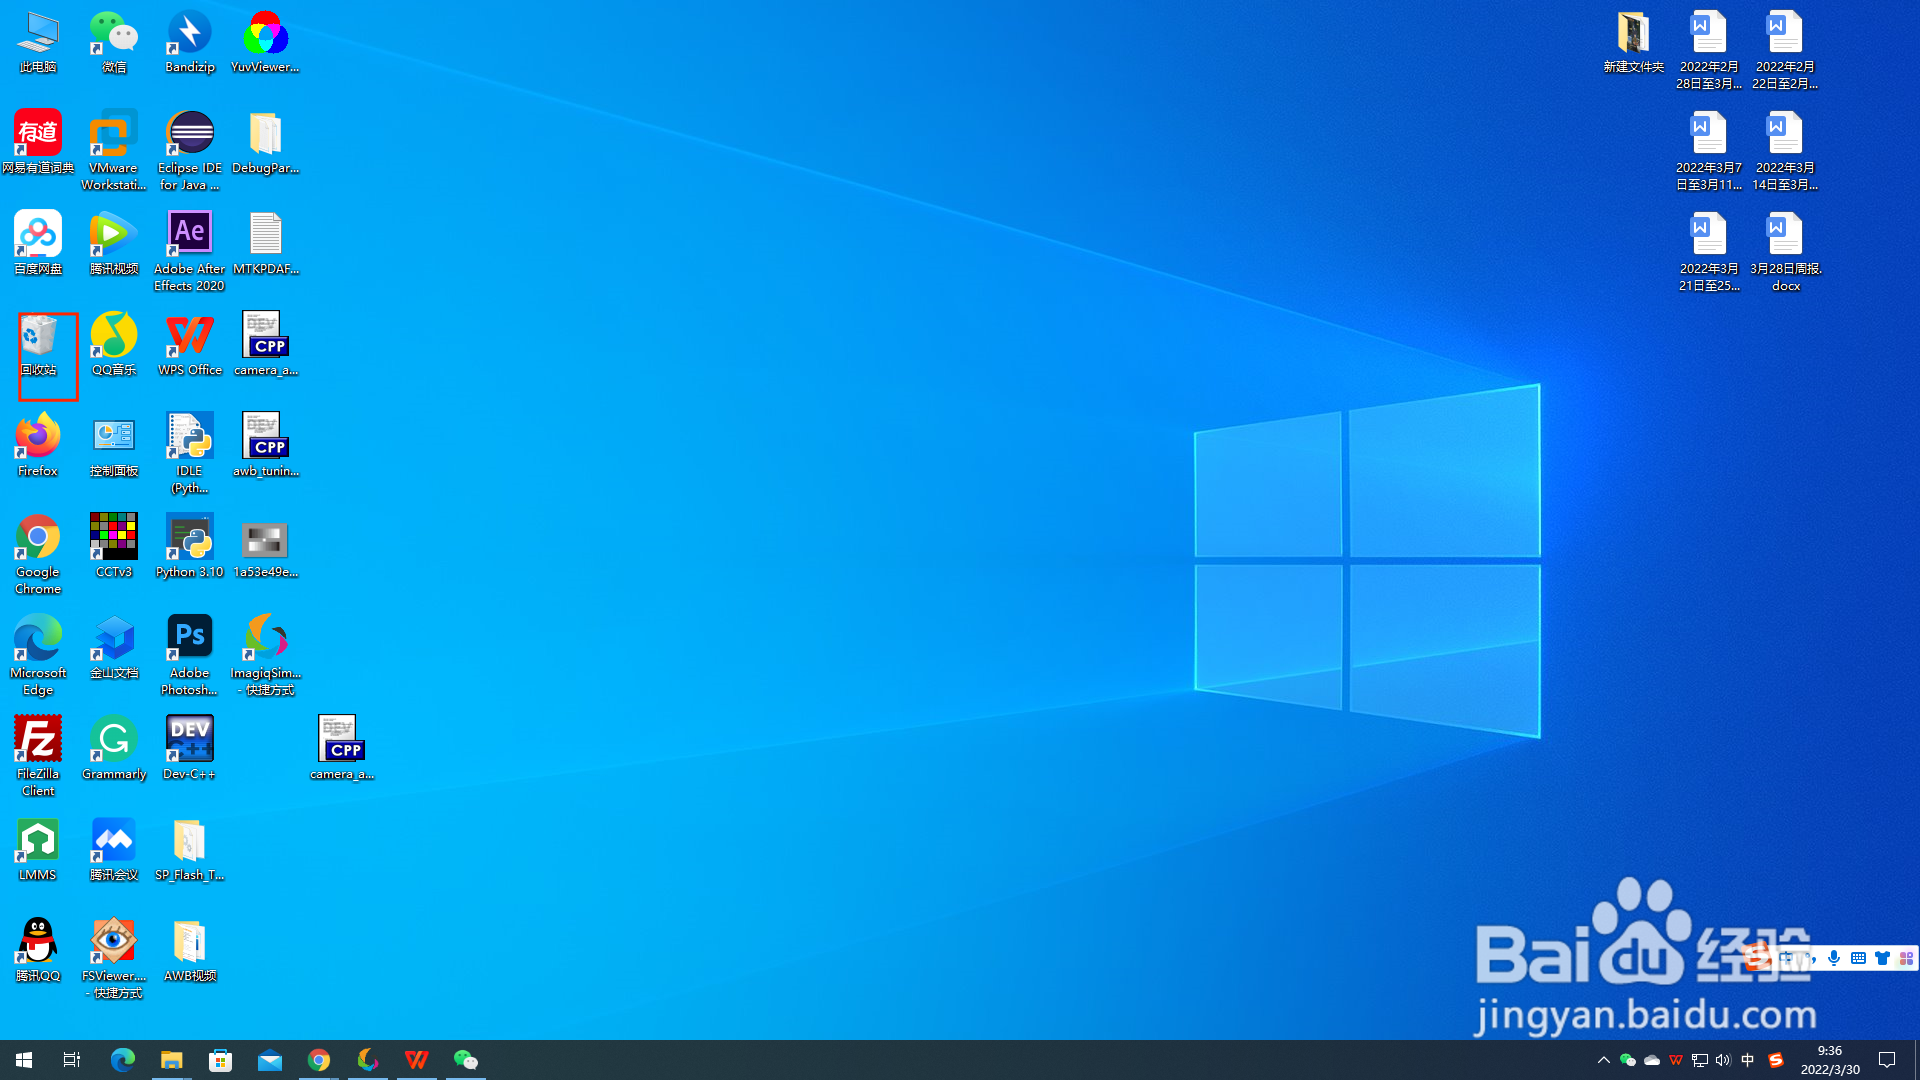Open the Sogou skin shirt icon
Viewport: 1920px width, 1080px height.
click(x=1882, y=958)
